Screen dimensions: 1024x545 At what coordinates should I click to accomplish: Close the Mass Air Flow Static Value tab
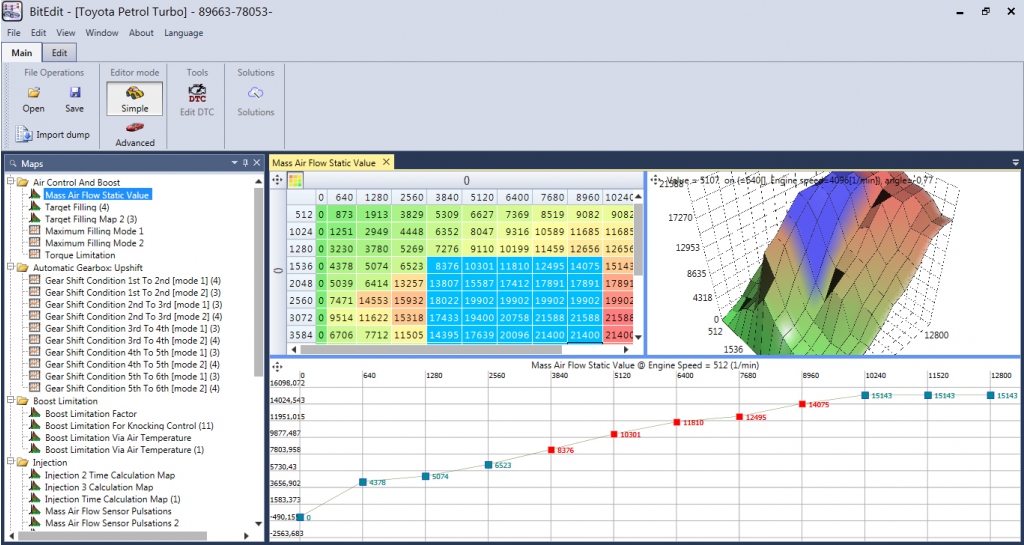click(x=387, y=162)
